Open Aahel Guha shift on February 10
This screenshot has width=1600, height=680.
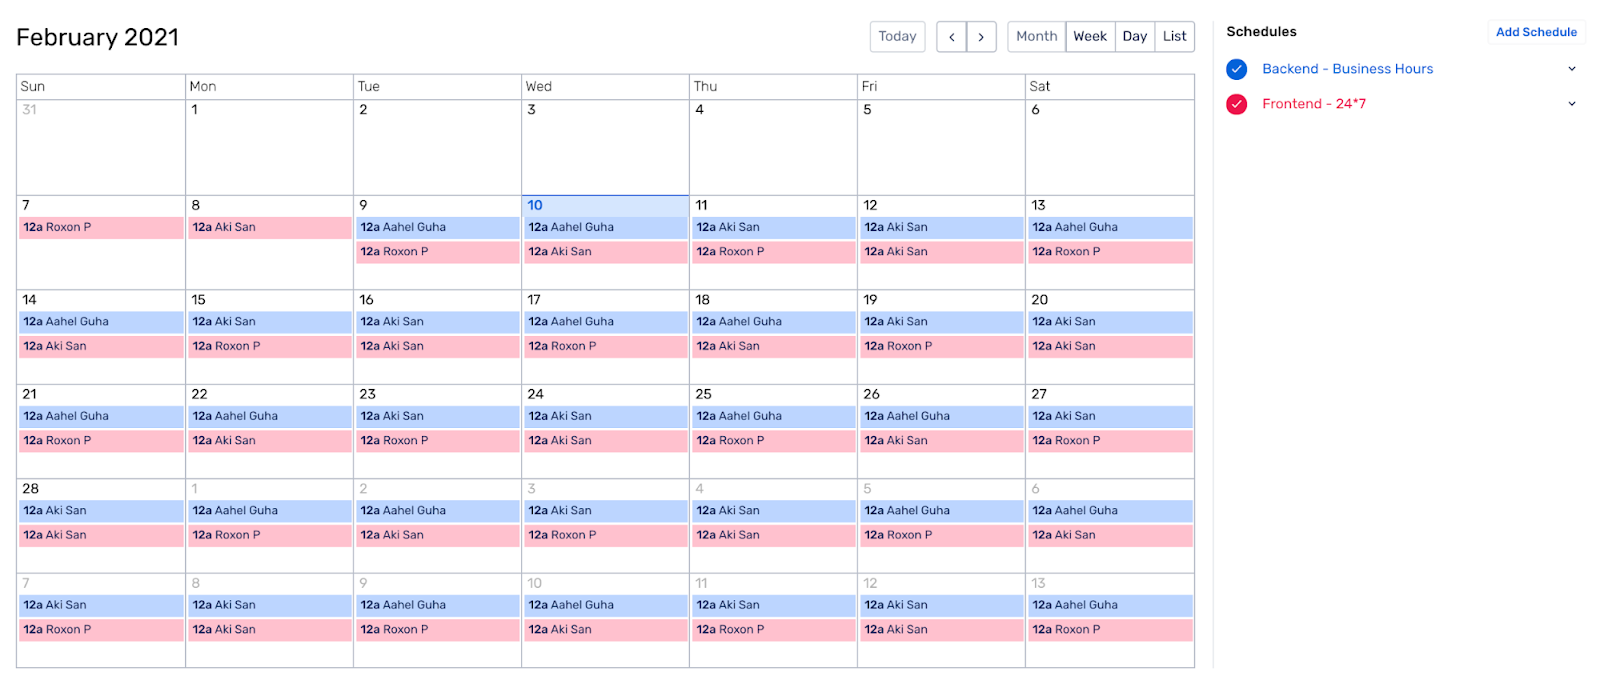click(x=606, y=228)
